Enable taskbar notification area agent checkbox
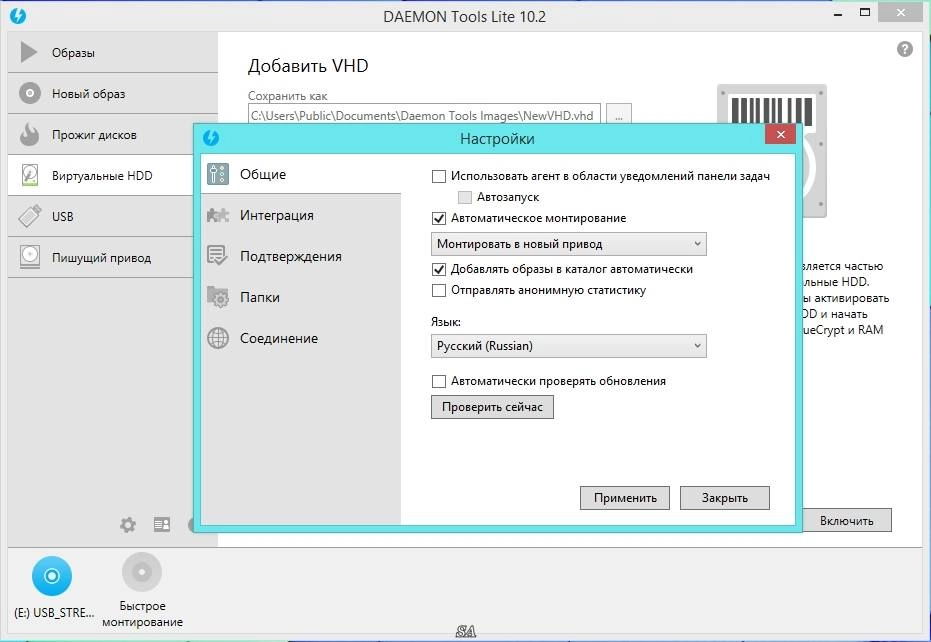The image size is (931, 642). pos(439,176)
